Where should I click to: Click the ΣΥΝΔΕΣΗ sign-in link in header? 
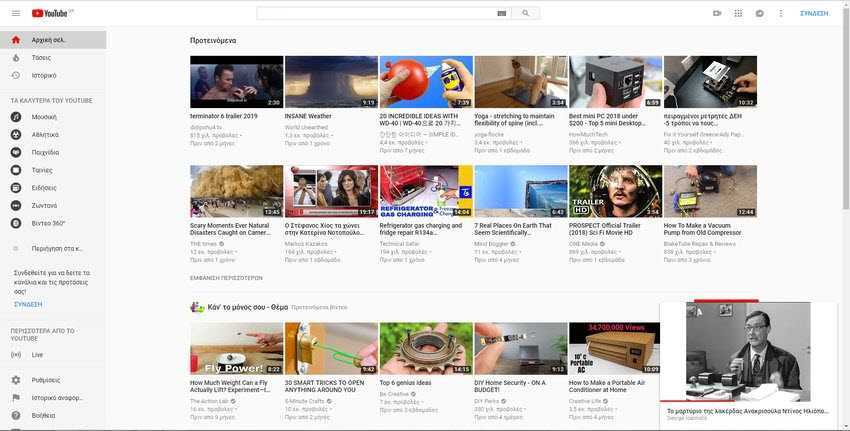[814, 13]
